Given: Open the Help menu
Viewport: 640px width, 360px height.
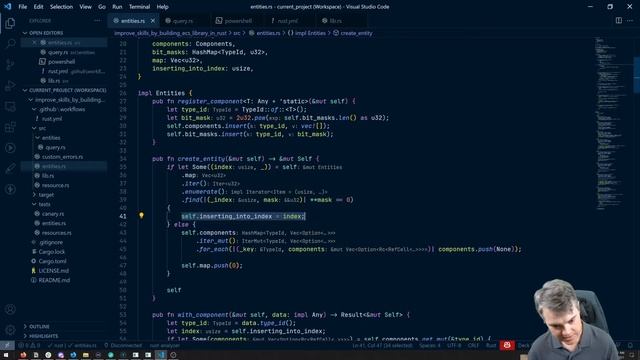Looking at the screenshot, I should (x=162, y=7).
